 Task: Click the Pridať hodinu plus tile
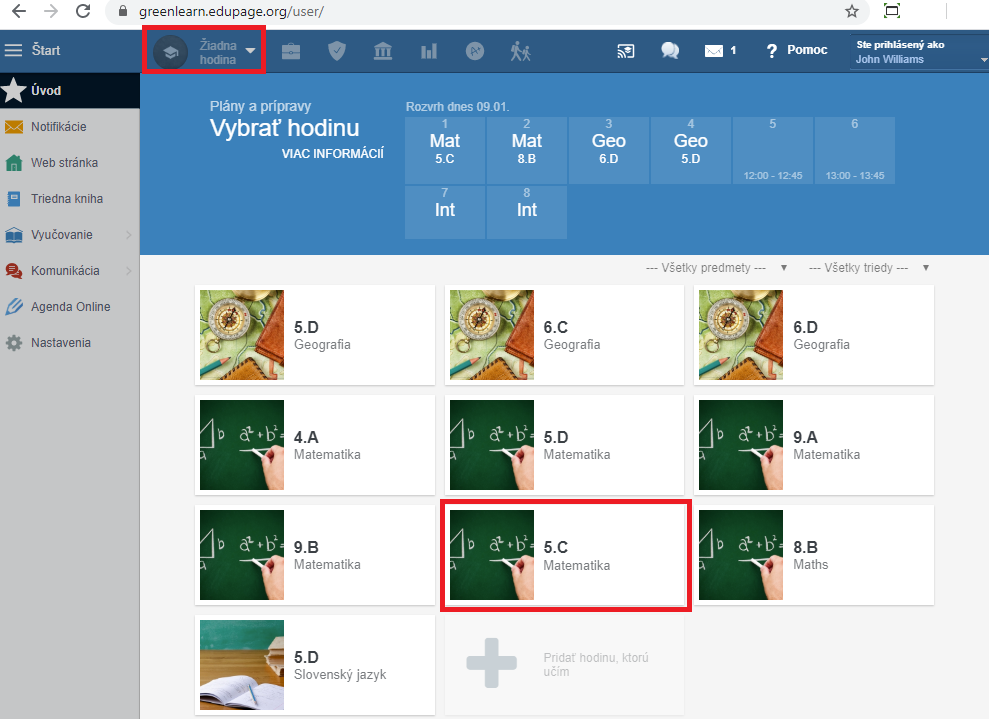[492, 665]
